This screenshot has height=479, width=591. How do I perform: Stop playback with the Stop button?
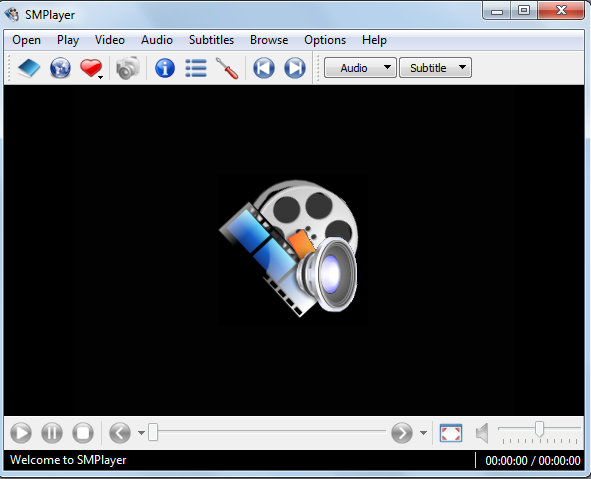point(83,433)
